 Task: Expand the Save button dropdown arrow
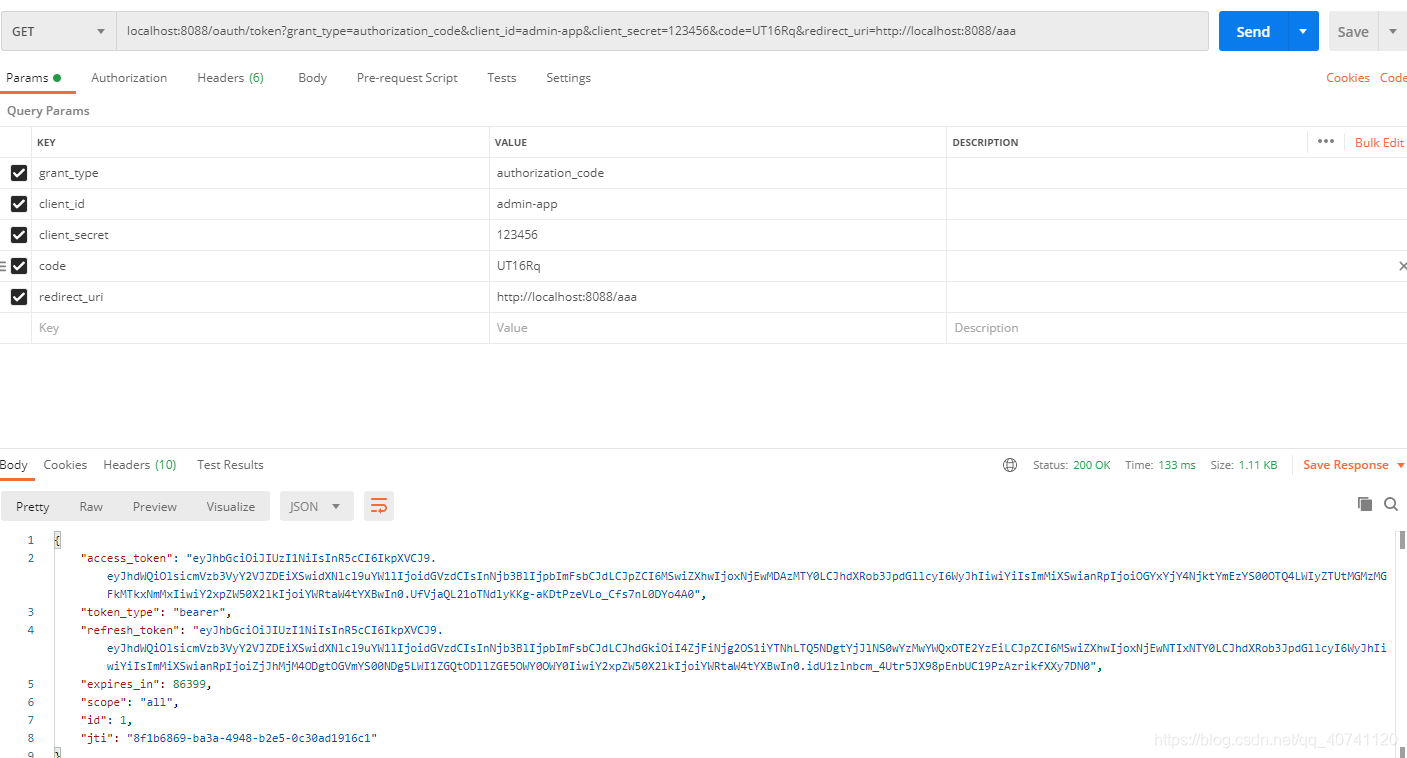[x=1393, y=32]
